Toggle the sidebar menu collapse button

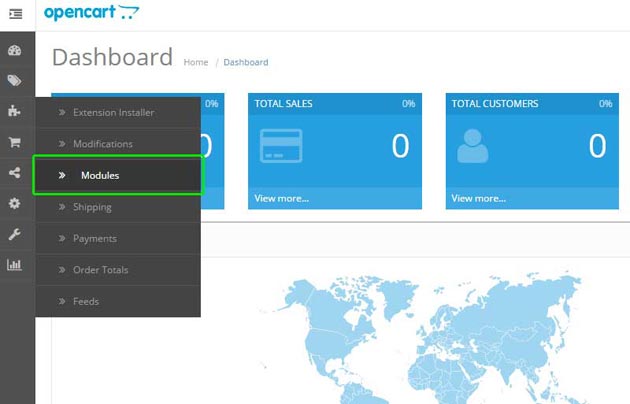[x=15, y=13]
